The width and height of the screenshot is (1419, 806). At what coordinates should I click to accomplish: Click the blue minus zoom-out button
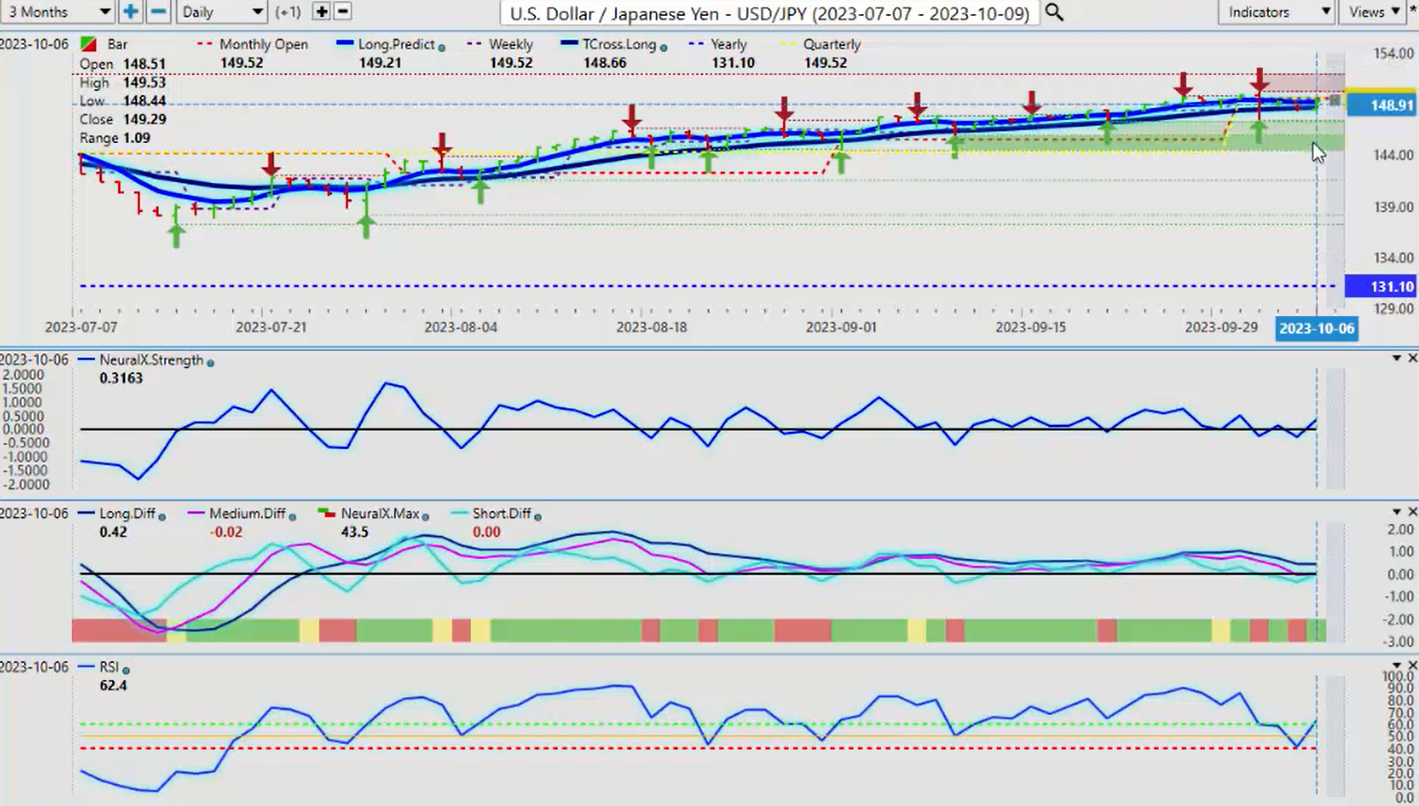click(158, 12)
